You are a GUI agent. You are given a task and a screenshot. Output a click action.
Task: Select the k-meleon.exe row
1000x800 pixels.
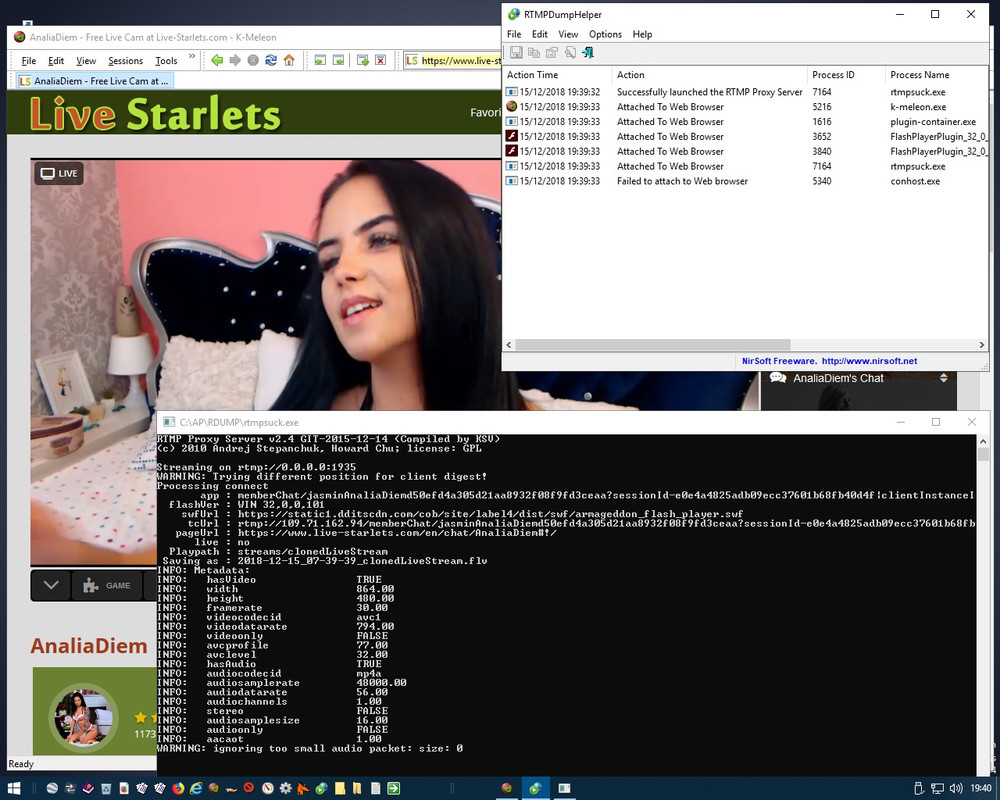coord(746,107)
